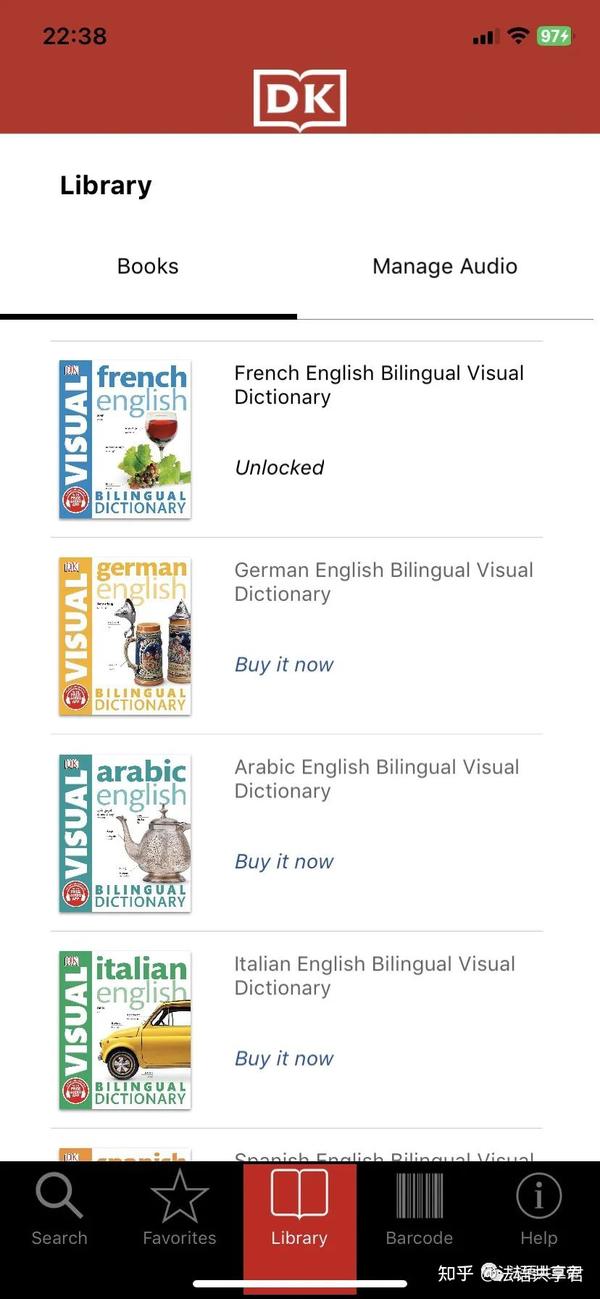Tap the Arabic dictionary cover with teapot

(x=124, y=832)
